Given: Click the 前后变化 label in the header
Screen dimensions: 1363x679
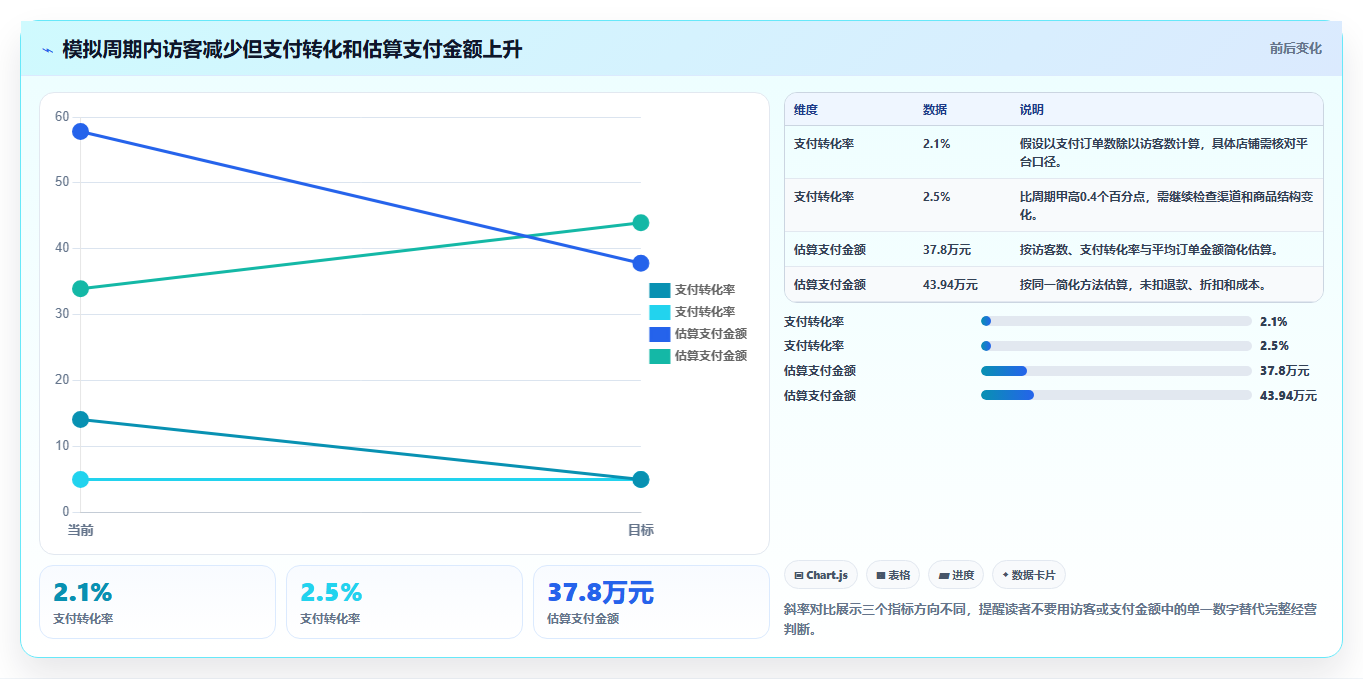Looking at the screenshot, I should coord(1296,48).
